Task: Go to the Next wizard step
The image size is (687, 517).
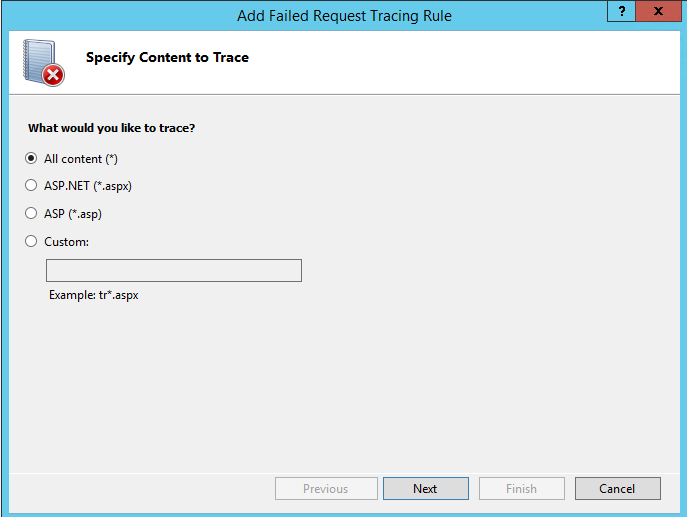Action: click(425, 489)
